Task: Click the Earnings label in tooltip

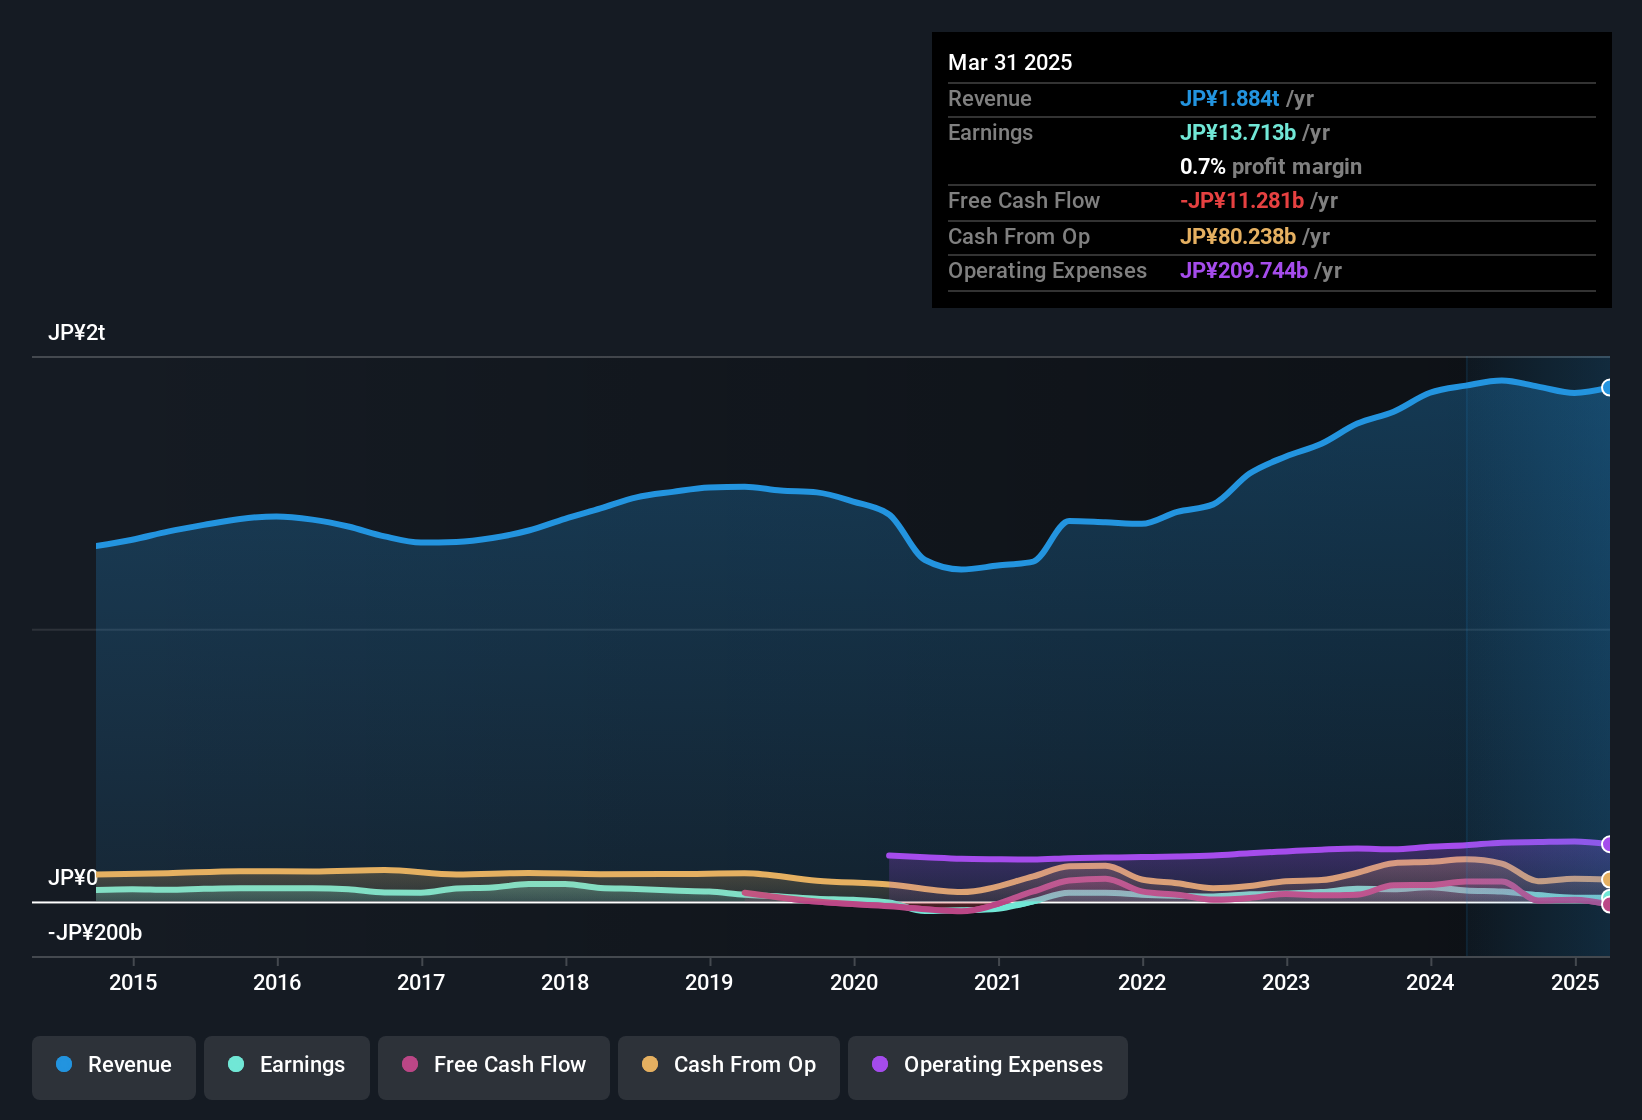Action: click(x=990, y=132)
